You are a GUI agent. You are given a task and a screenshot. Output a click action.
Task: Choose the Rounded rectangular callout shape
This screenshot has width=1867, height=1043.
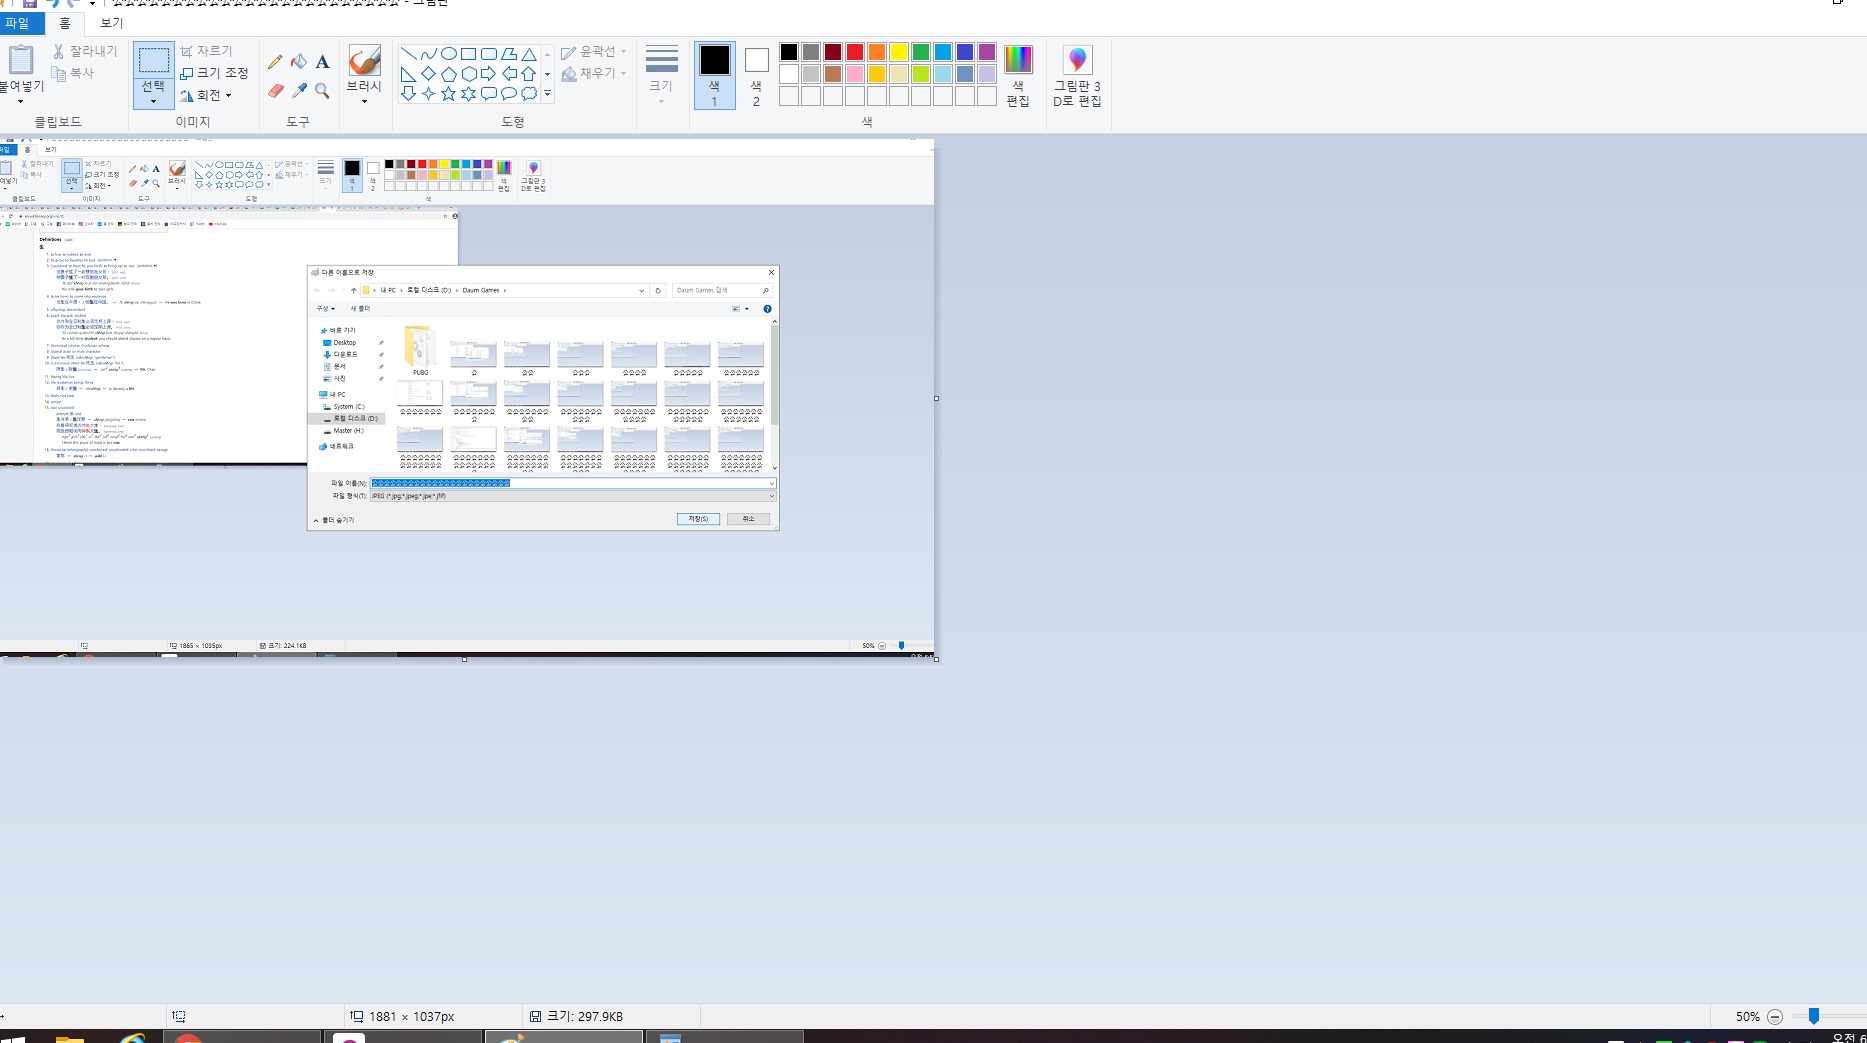coord(488,93)
